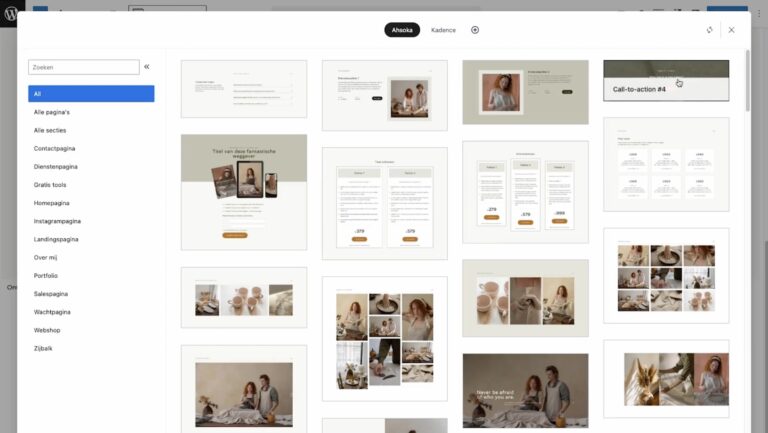768x433 pixels.
Task: Select the phone mockup freebie pattern
Action: tap(243, 192)
